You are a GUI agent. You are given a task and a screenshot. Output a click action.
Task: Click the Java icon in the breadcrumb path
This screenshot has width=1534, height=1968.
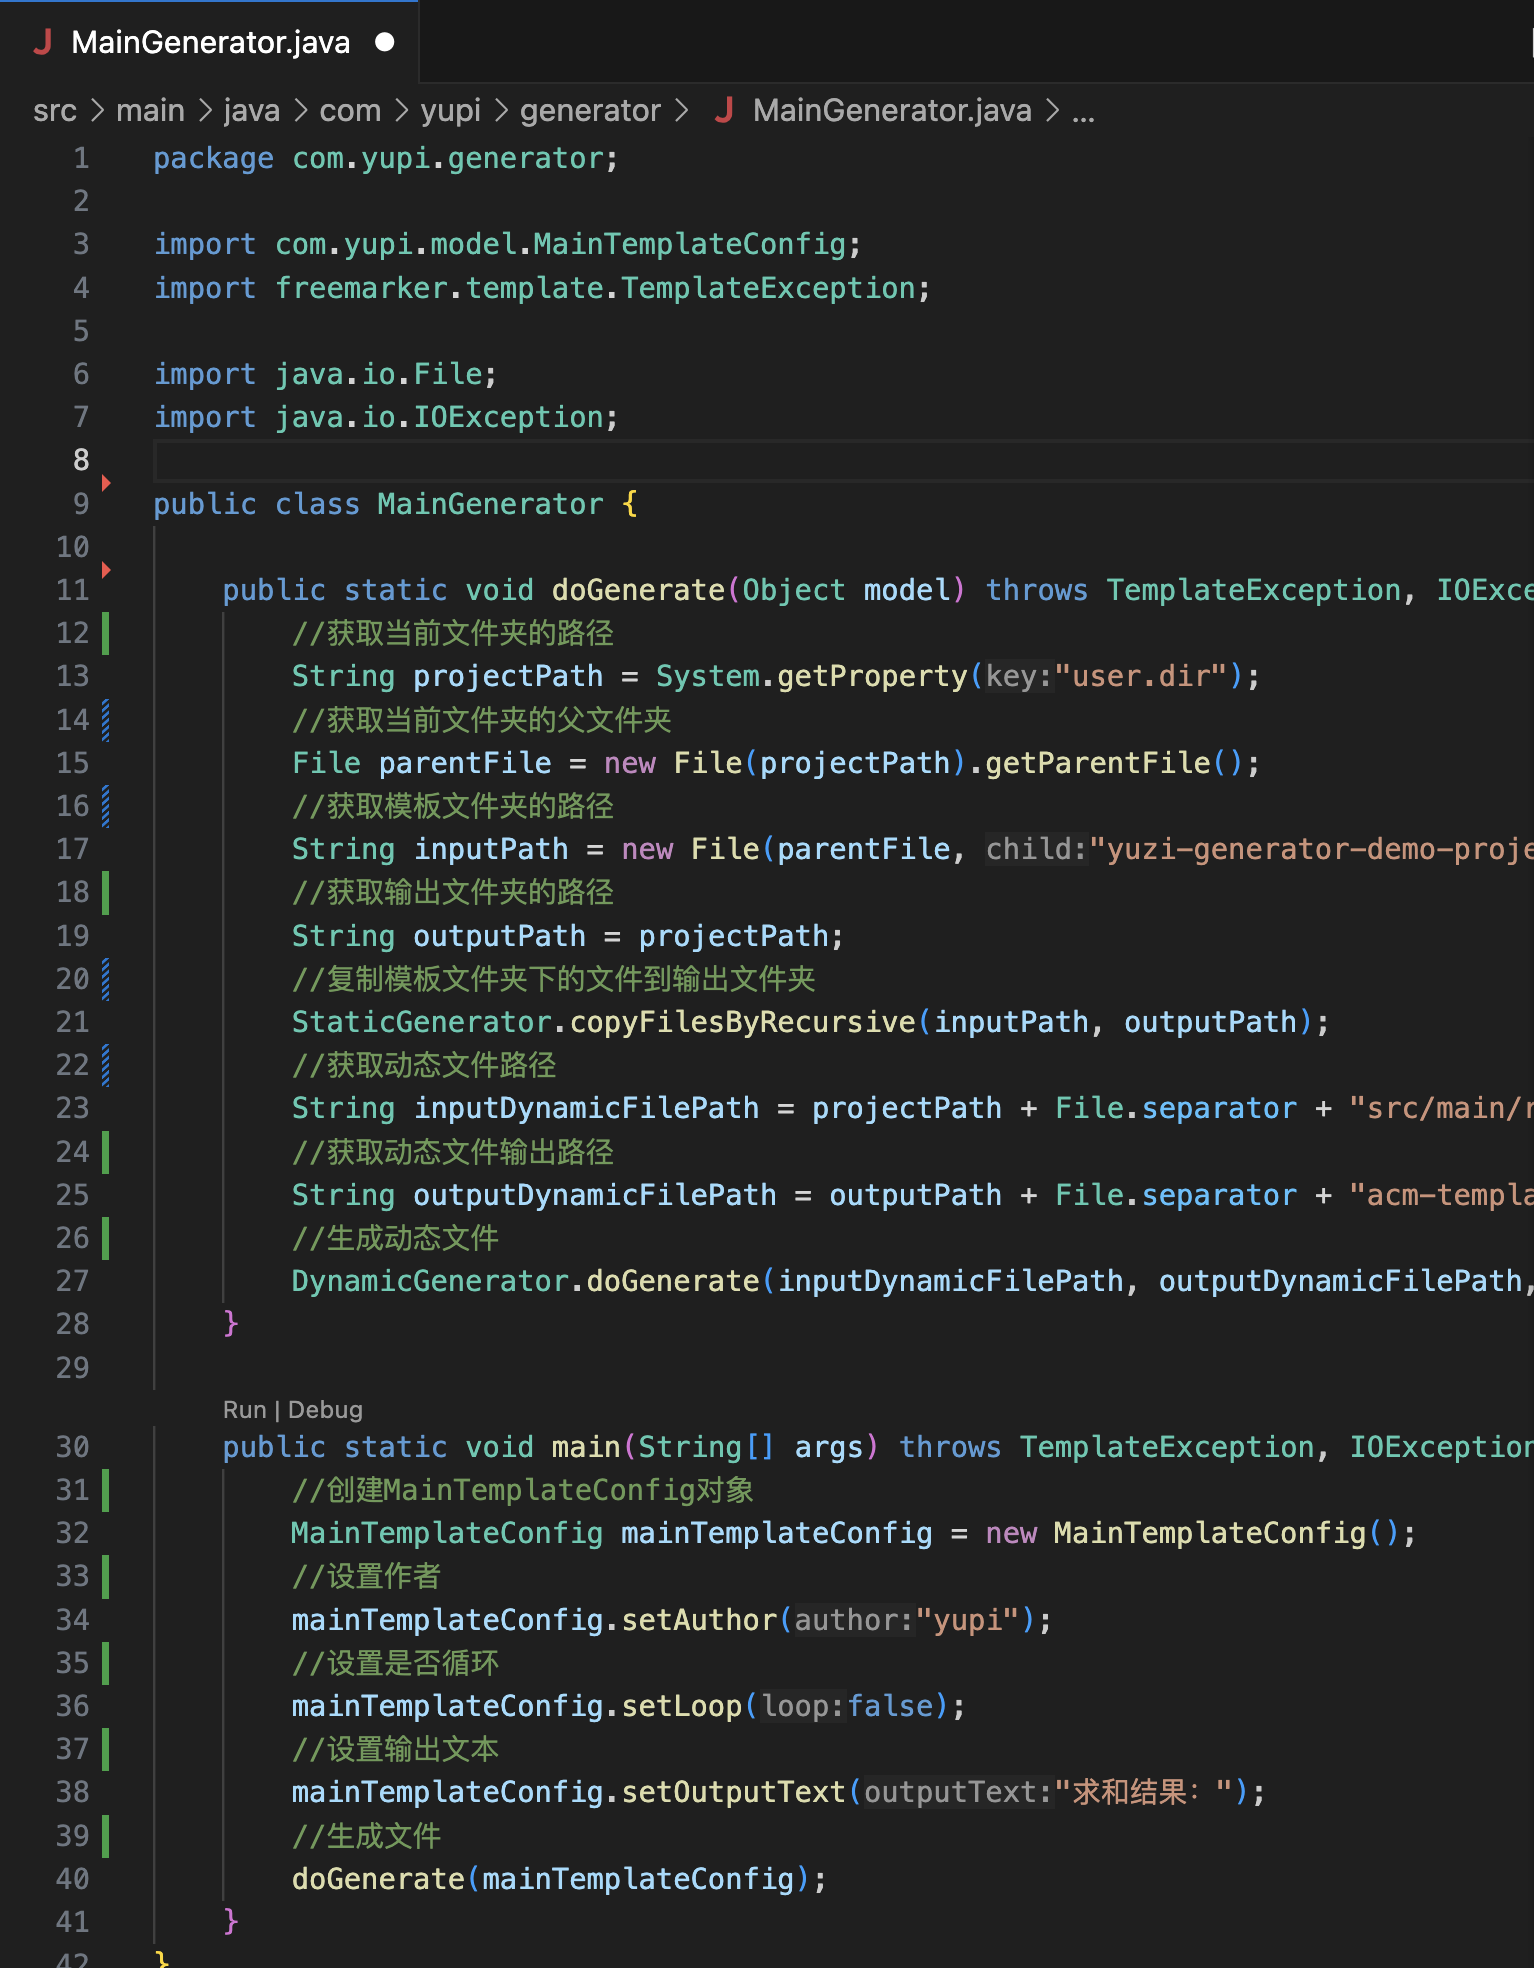tap(724, 110)
